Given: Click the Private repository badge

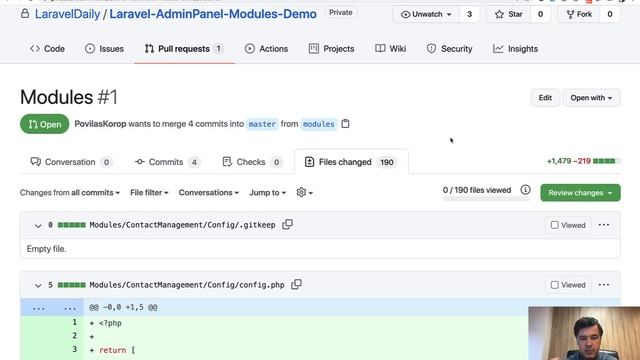Looking at the screenshot, I should (340, 13).
